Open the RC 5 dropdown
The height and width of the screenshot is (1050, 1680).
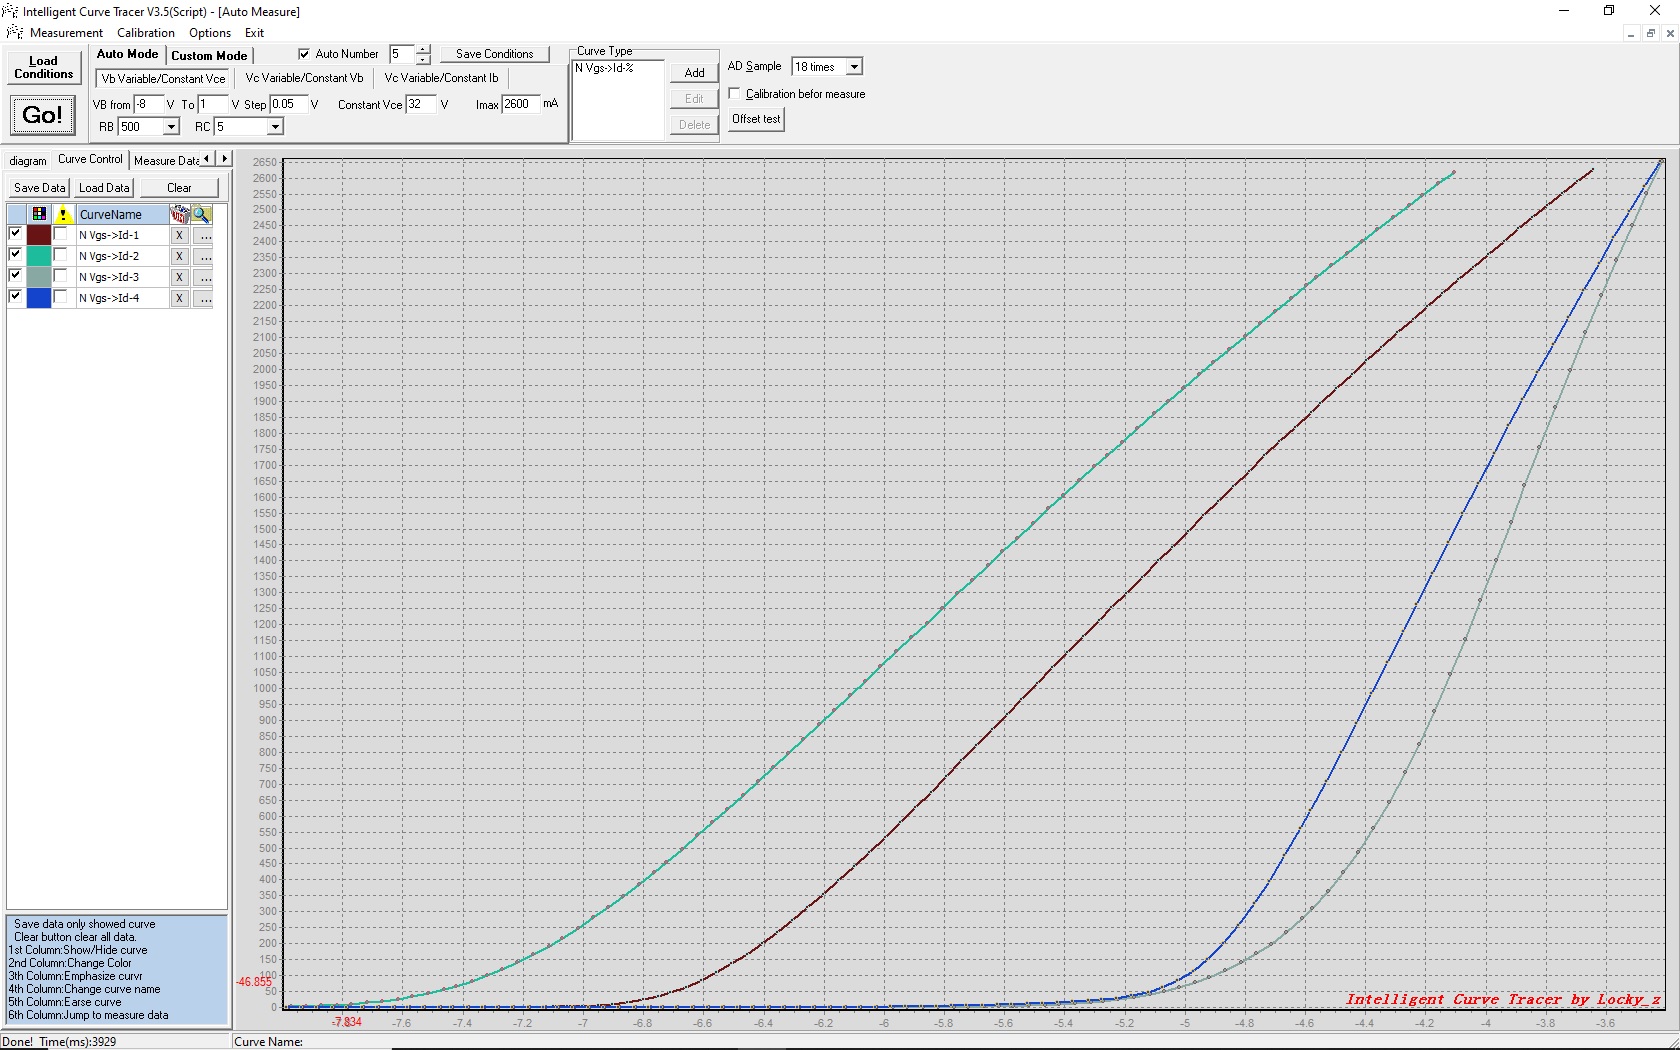(275, 127)
